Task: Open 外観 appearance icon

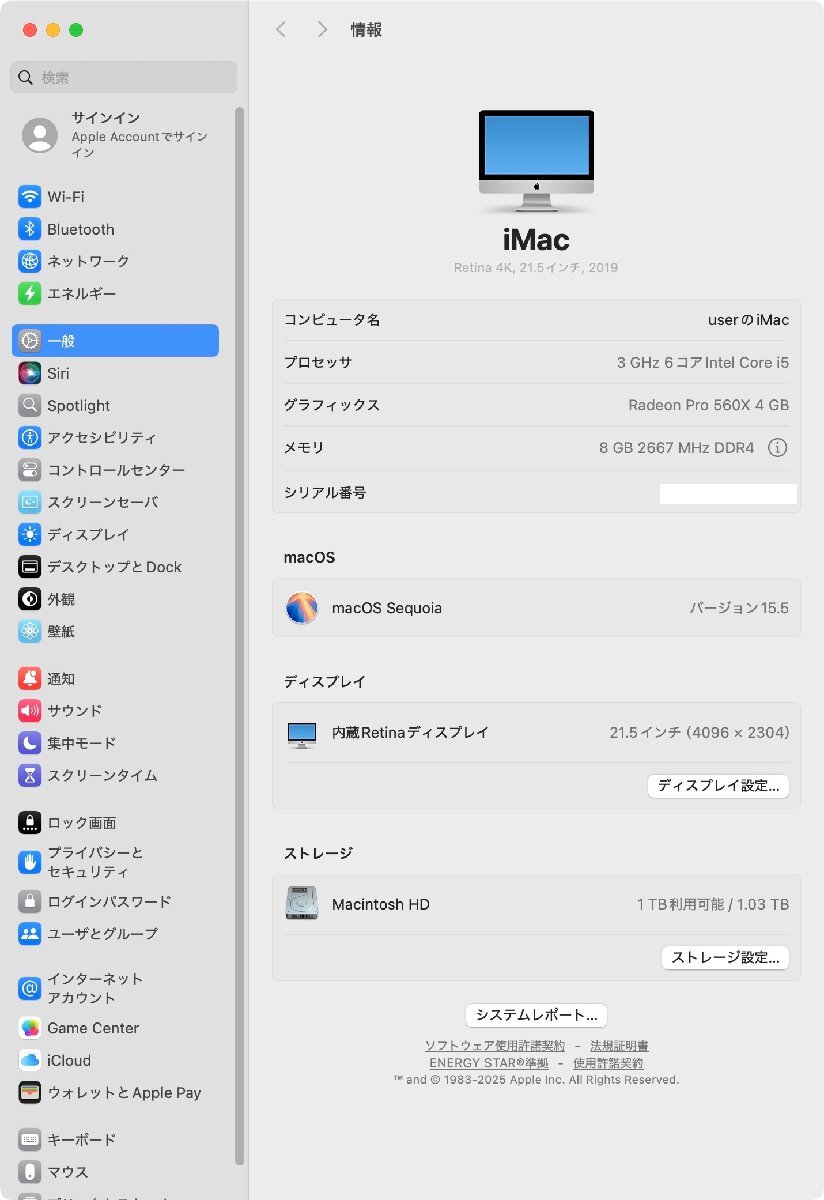Action: click(30, 599)
